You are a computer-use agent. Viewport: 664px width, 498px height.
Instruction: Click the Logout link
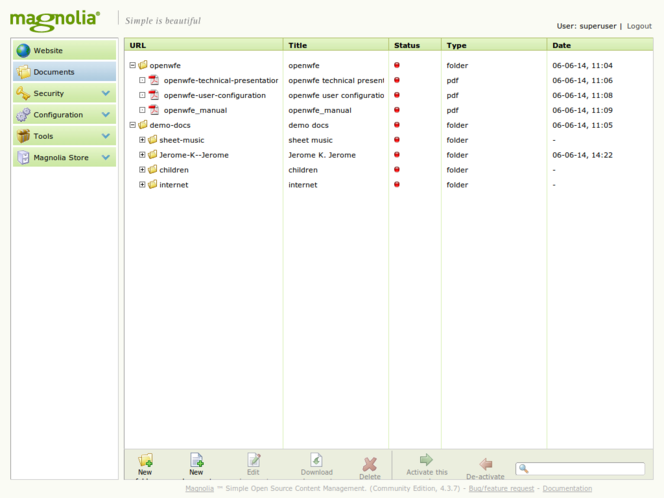coord(639,26)
